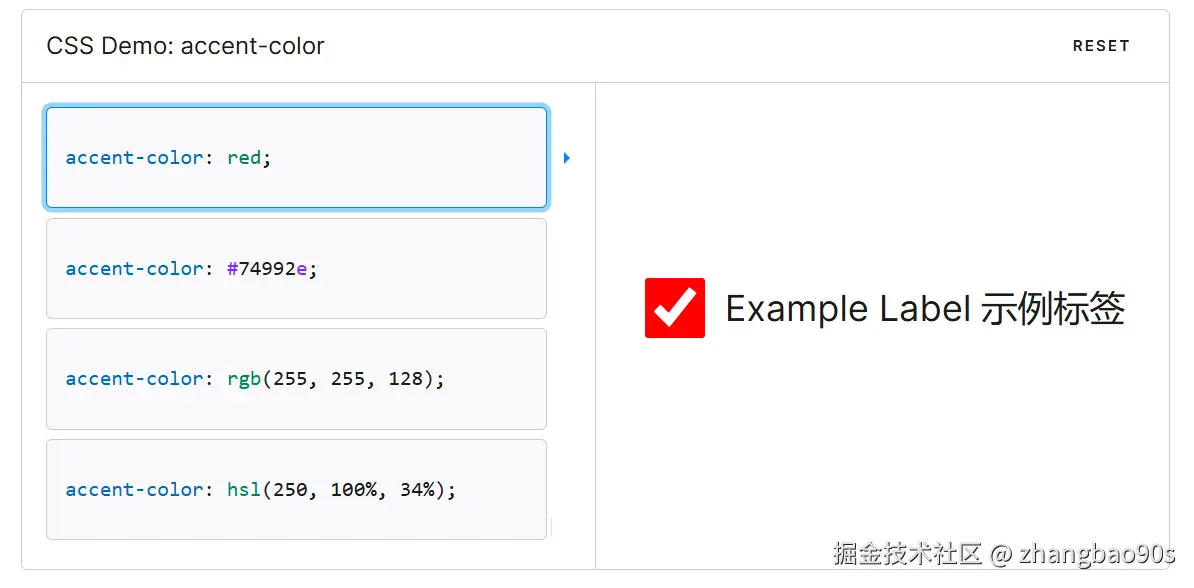Click the blue arrow beside the red option
Viewport: 1194px width, 588px height.
(x=567, y=158)
